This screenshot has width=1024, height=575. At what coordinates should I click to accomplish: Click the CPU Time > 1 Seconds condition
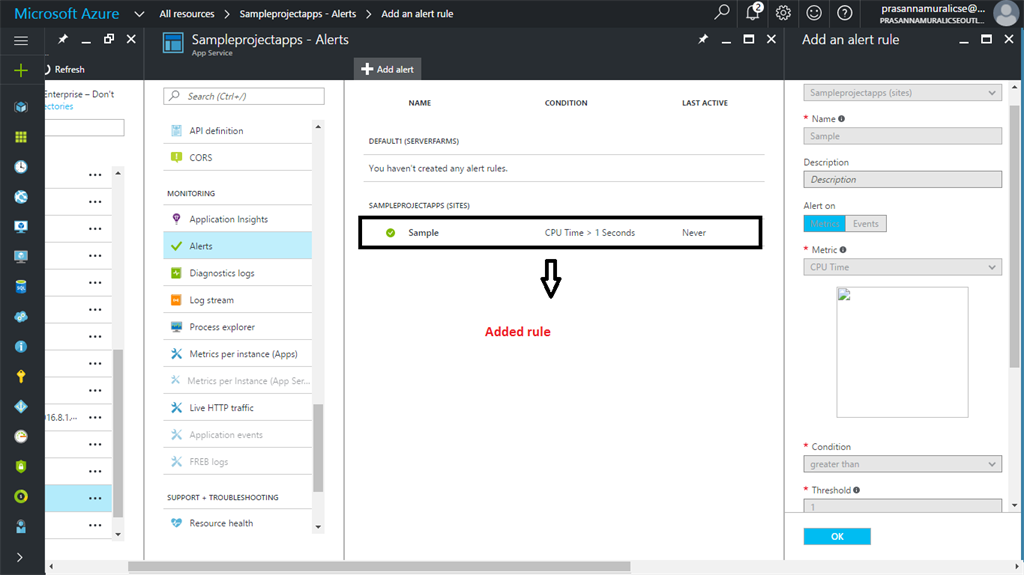[x=590, y=233]
